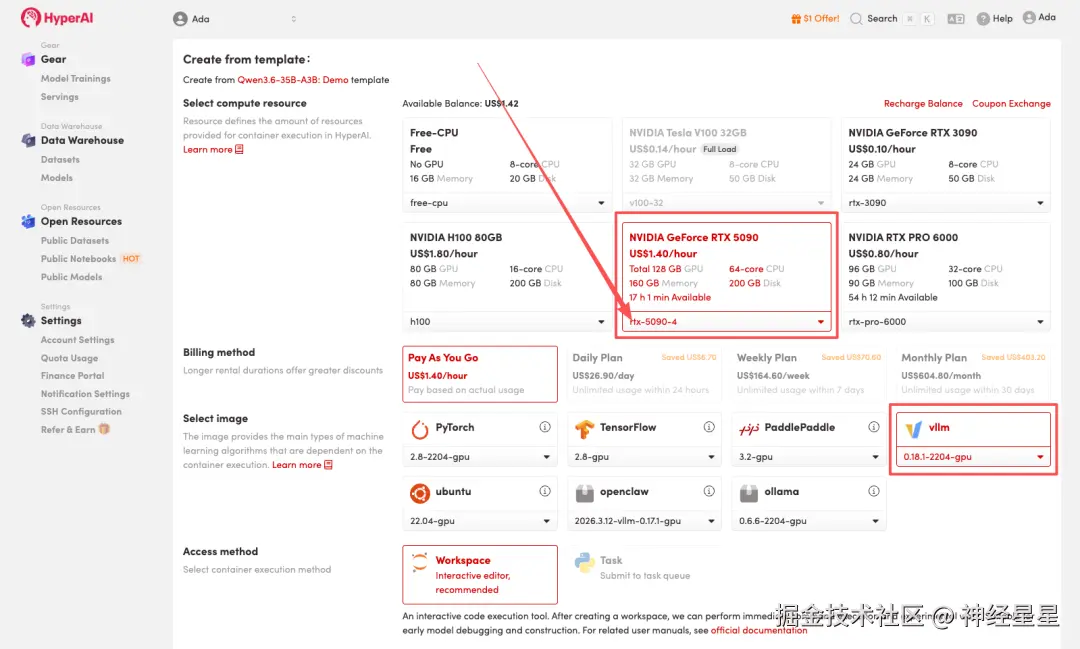Image resolution: width=1080 pixels, height=649 pixels.
Task: Click the Help question mark icon
Action: click(983, 19)
